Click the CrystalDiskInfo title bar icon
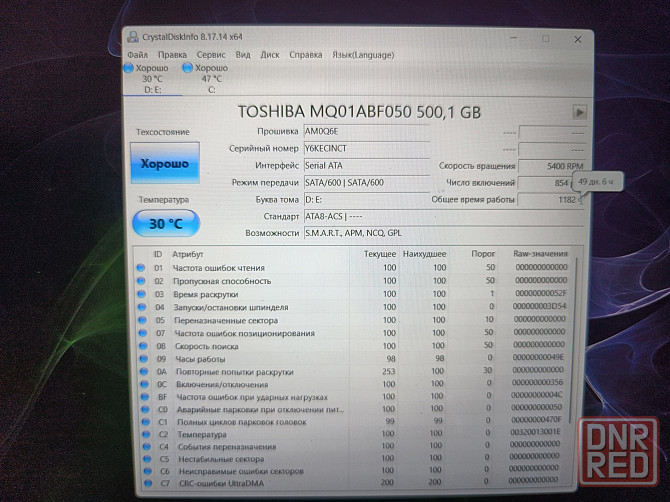Screen dimensions: 670x502 click(133, 37)
